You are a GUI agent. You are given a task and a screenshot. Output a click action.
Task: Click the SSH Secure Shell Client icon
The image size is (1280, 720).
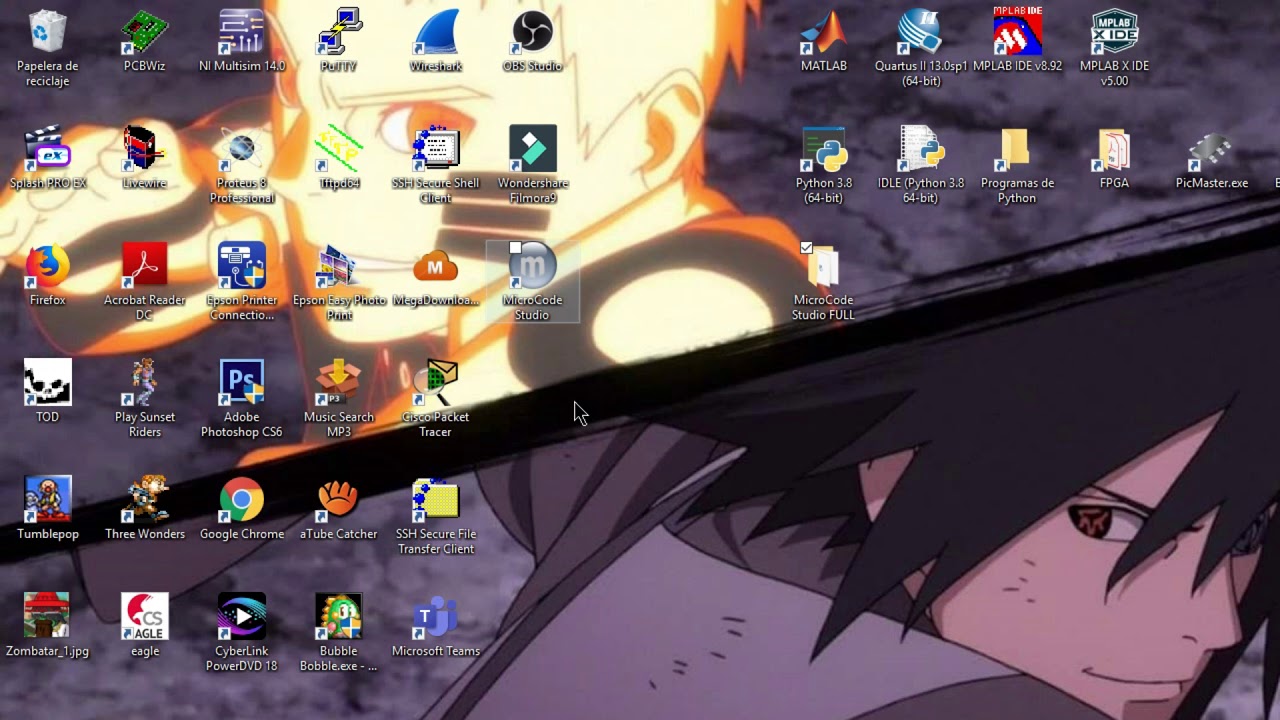pos(435,149)
